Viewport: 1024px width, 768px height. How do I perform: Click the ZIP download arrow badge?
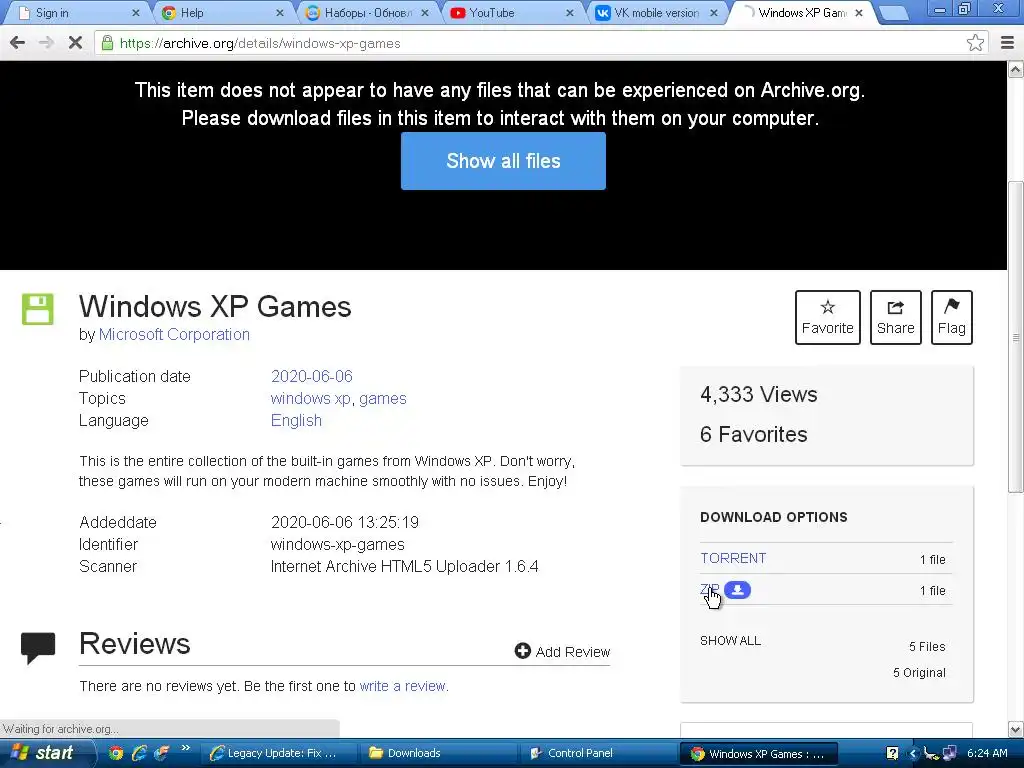tap(737, 590)
